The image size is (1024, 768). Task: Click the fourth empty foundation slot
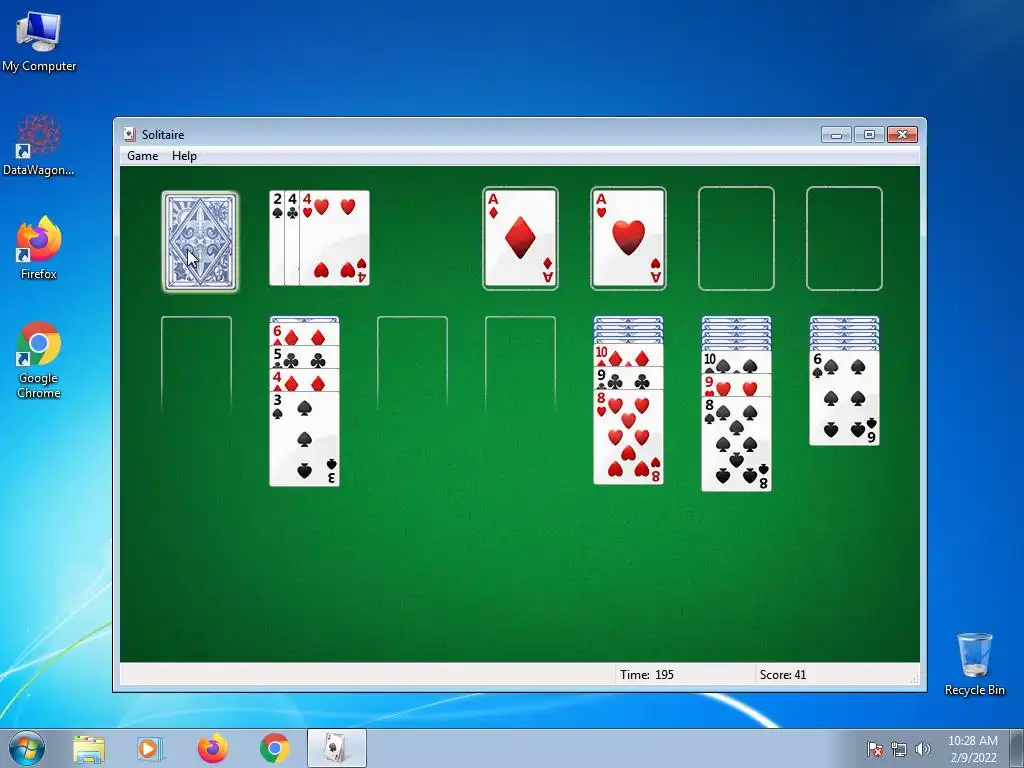click(844, 238)
